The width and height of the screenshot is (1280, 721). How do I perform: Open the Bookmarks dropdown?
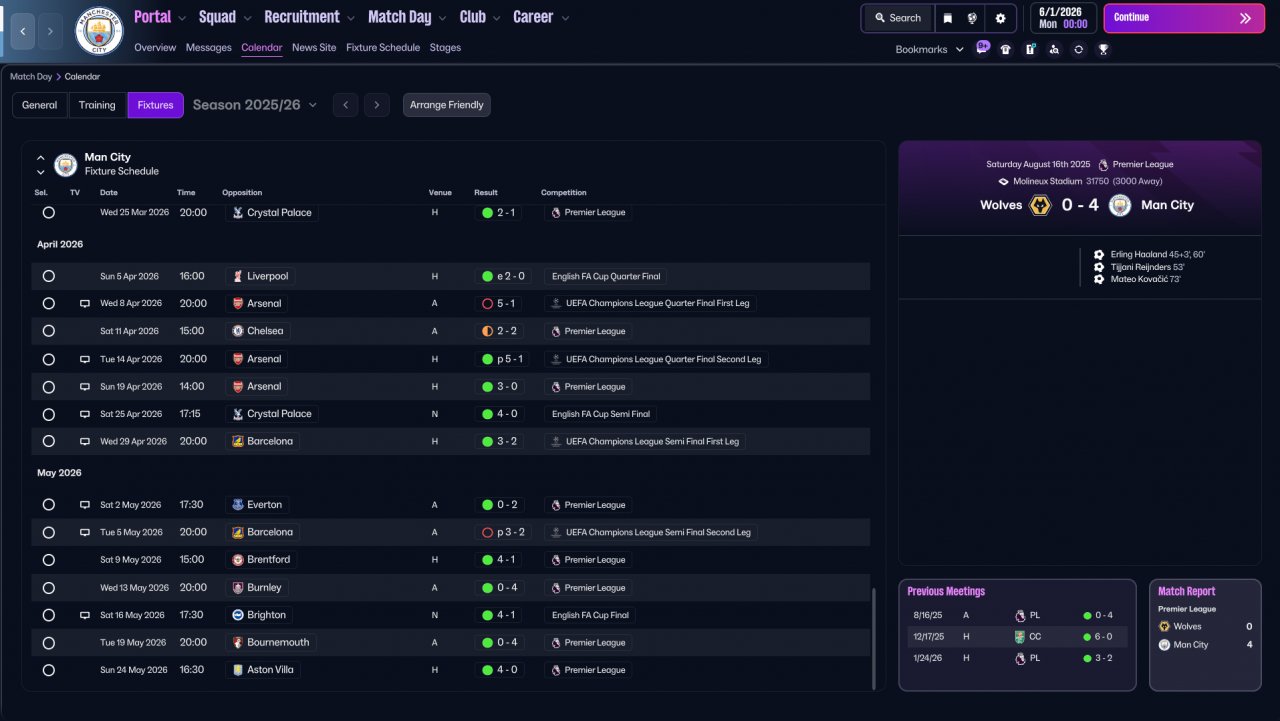click(x=929, y=49)
